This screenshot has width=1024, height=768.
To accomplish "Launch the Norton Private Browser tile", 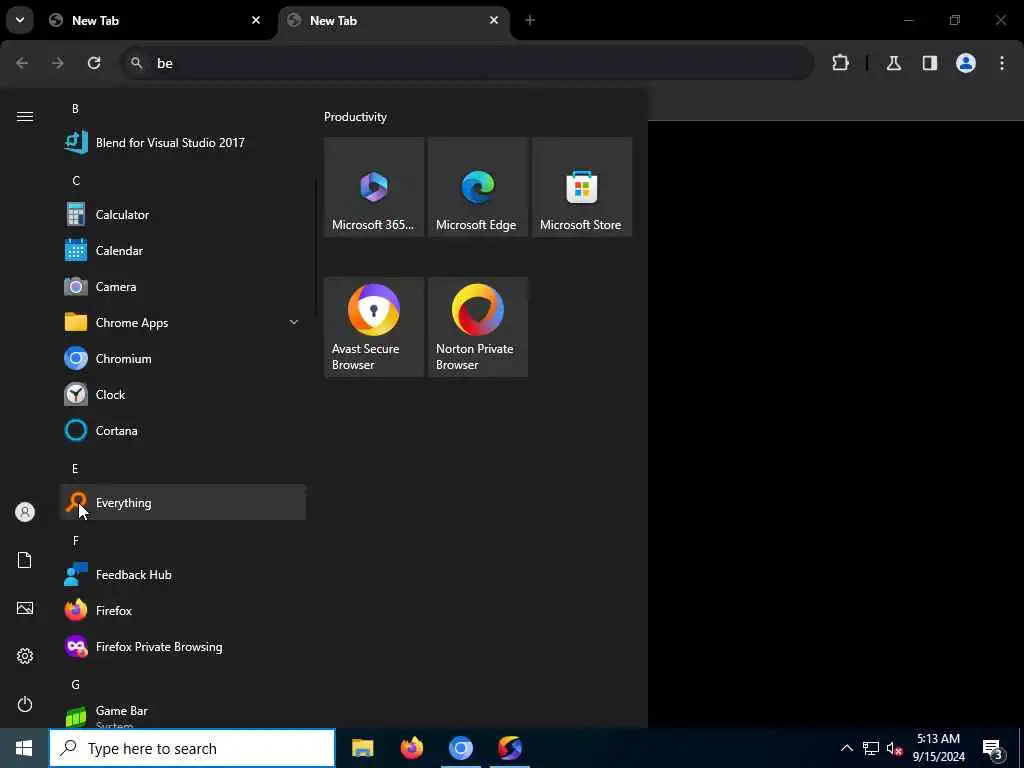I will 477,327.
